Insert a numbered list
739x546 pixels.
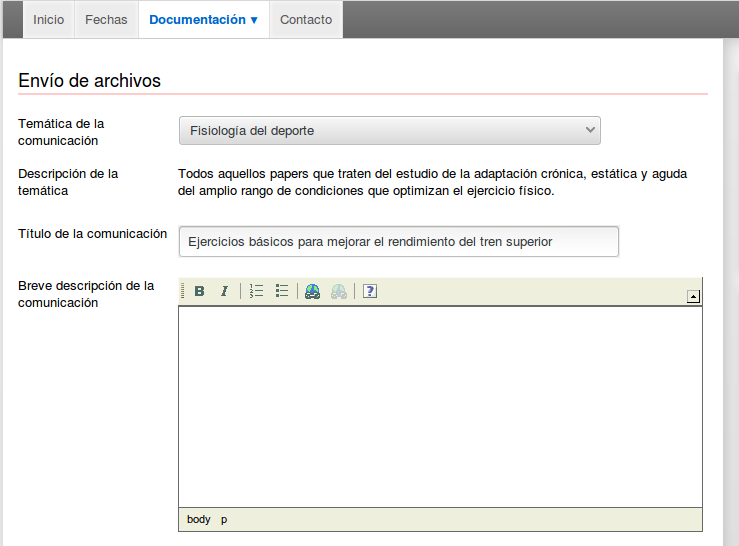(x=256, y=291)
